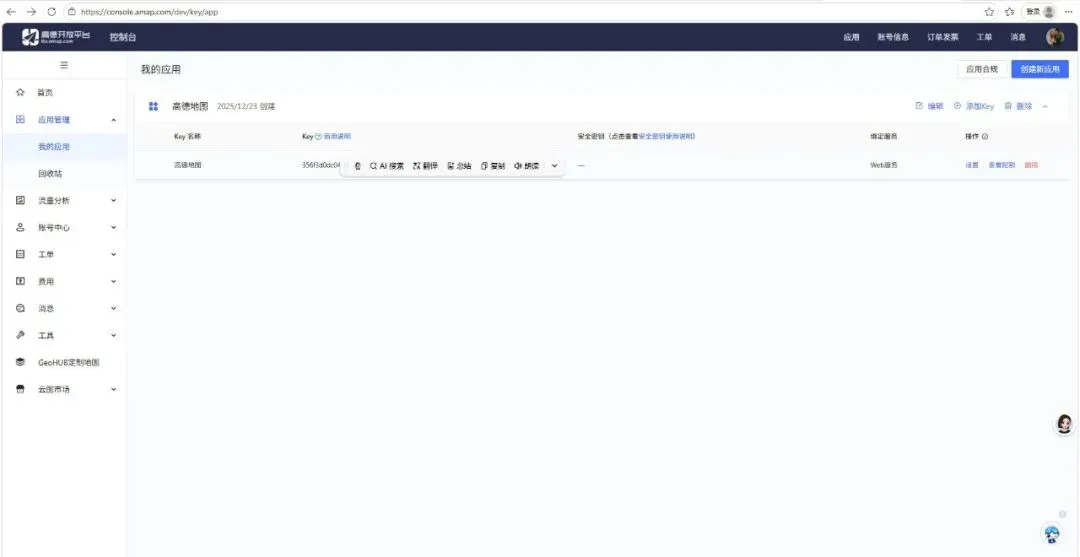Click the GeoHUB layers icon
The height and width of the screenshot is (557, 1080).
[x=20, y=362]
